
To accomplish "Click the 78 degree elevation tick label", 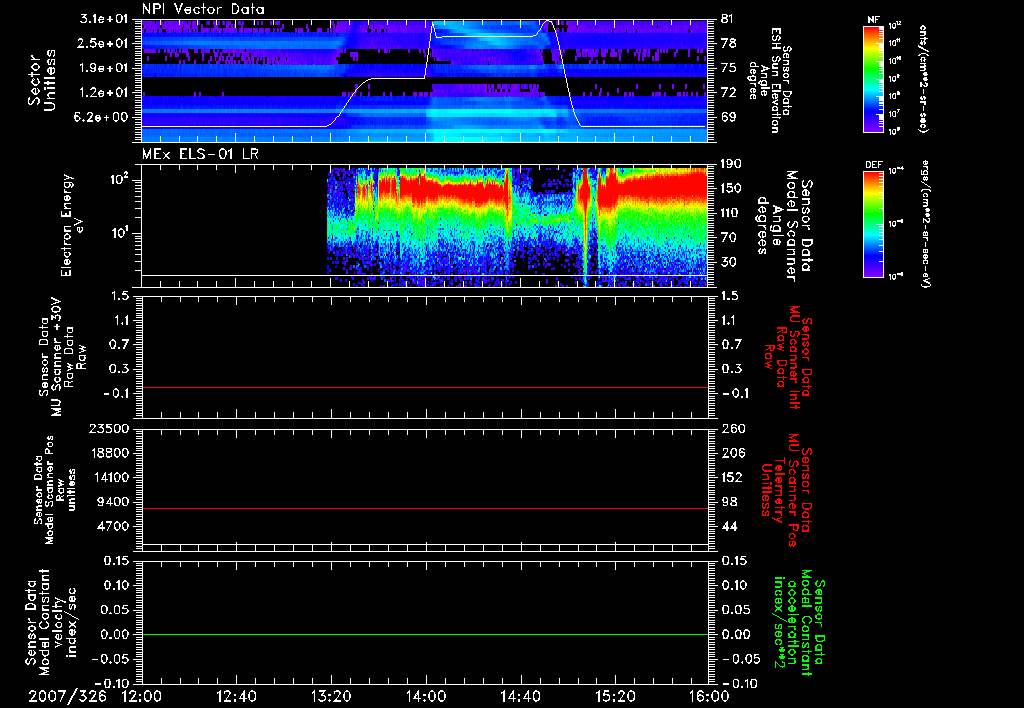I will click(728, 43).
